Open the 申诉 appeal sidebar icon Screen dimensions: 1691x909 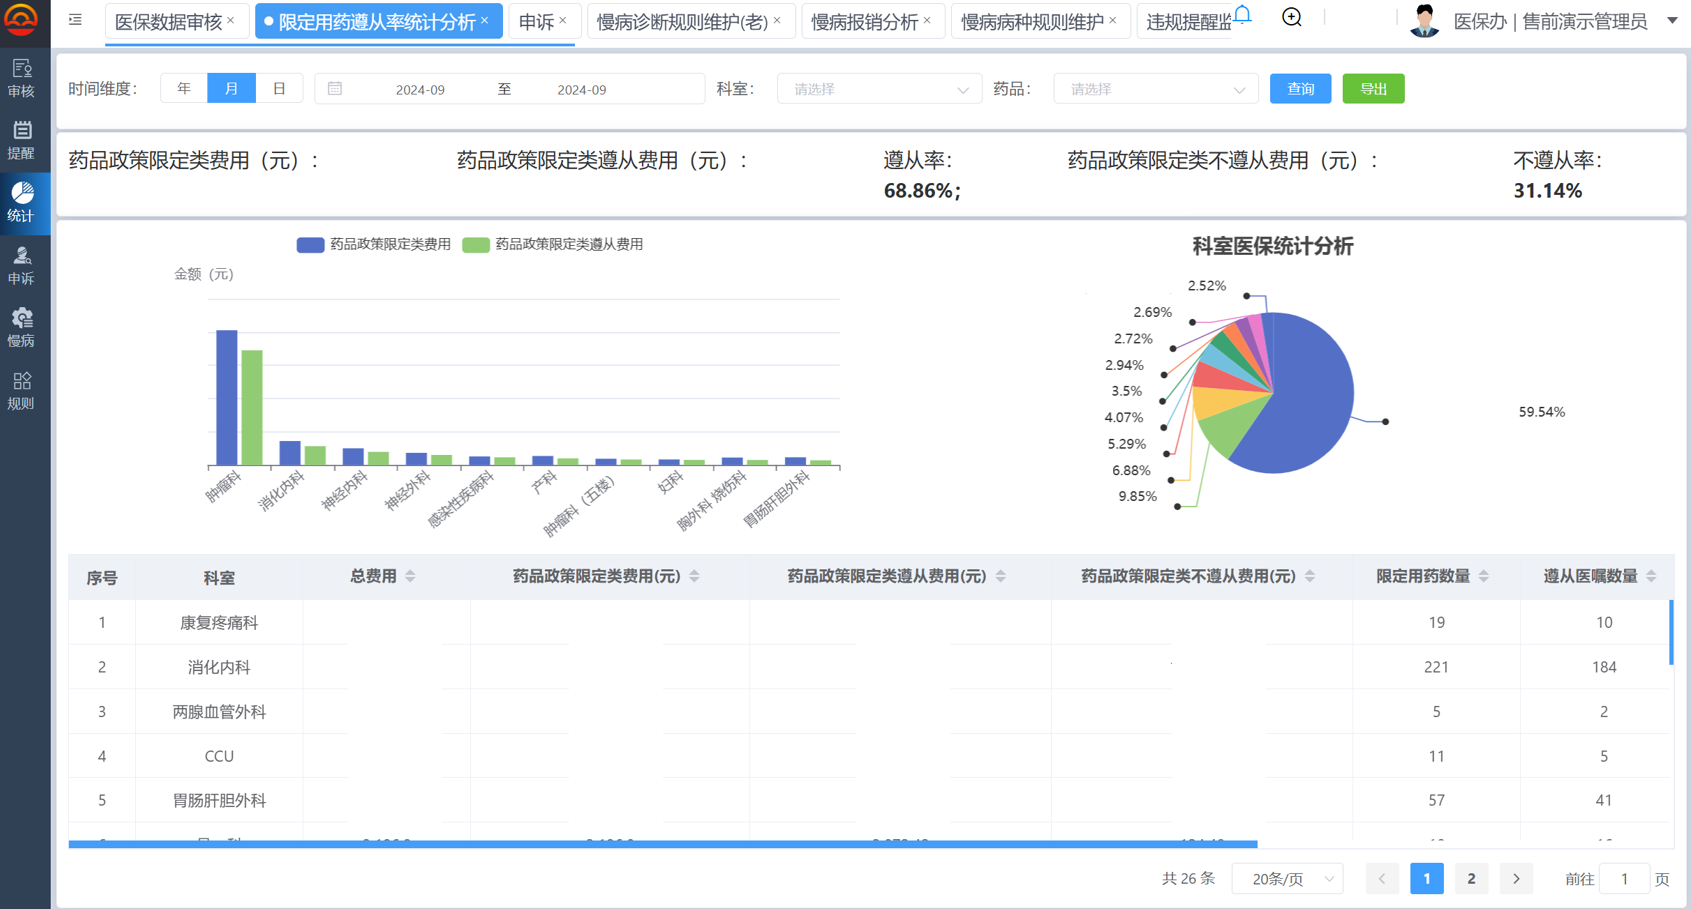(22, 266)
